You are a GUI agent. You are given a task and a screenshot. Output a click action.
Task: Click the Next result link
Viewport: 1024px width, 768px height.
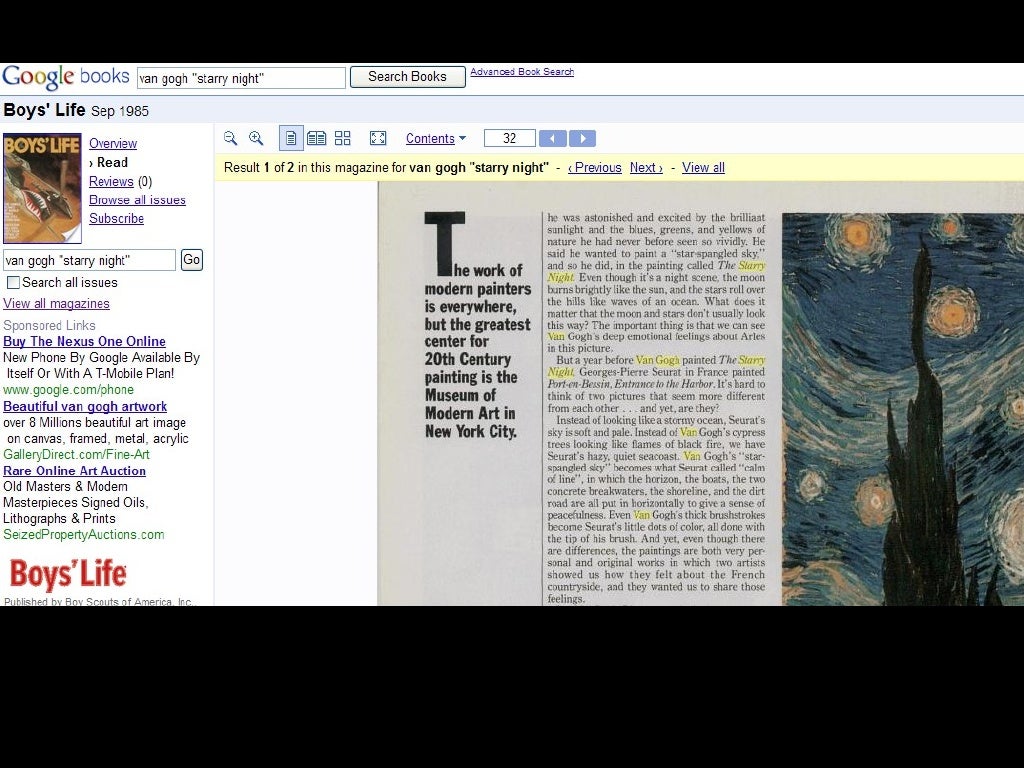[x=646, y=168]
